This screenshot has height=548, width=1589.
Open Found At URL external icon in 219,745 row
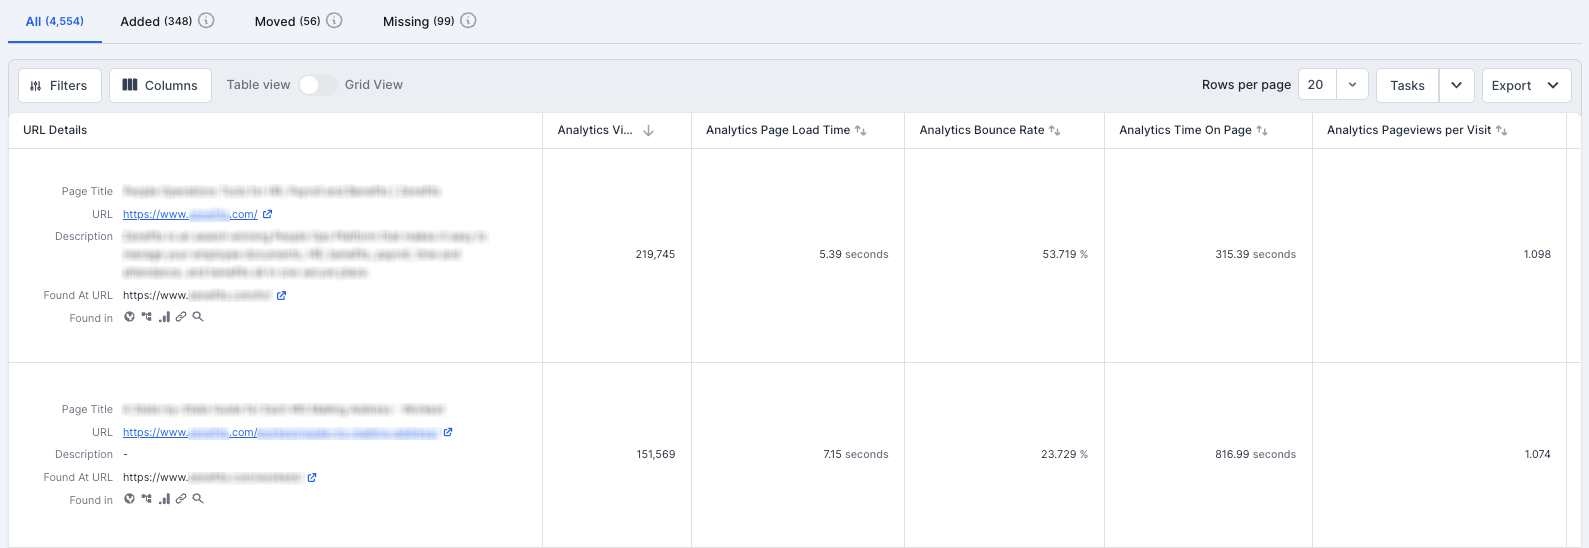click(282, 295)
